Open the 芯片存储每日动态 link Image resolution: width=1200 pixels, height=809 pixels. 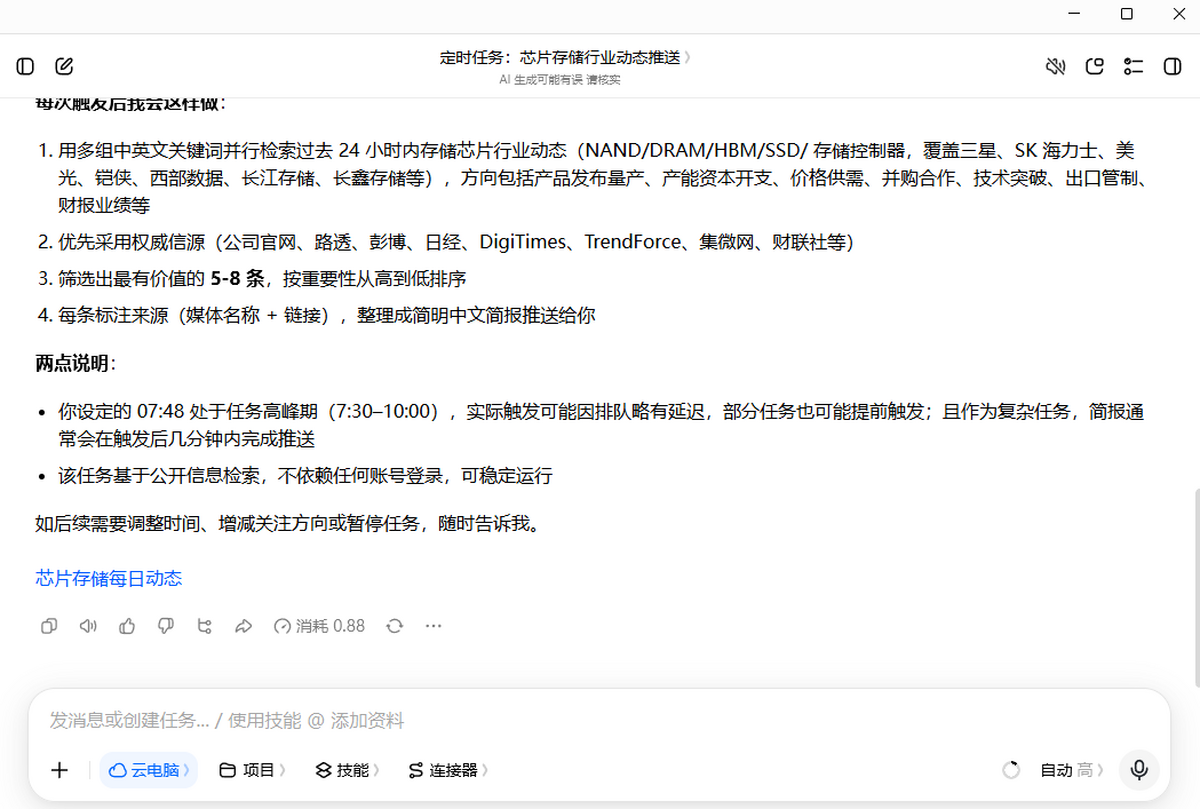109,578
